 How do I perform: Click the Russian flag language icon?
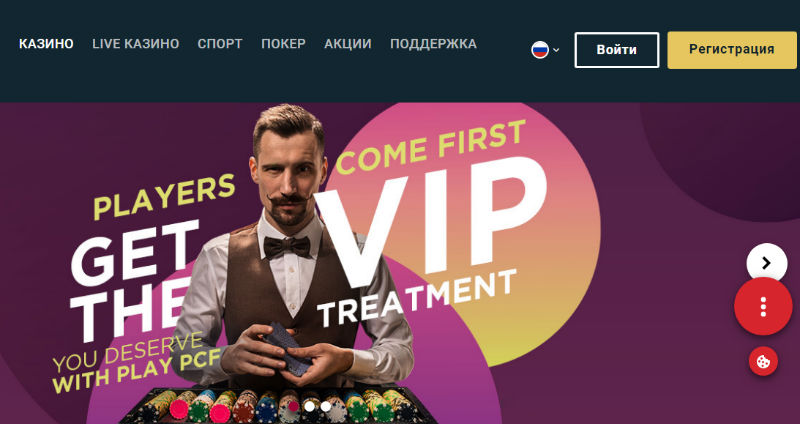pyautogui.click(x=540, y=50)
